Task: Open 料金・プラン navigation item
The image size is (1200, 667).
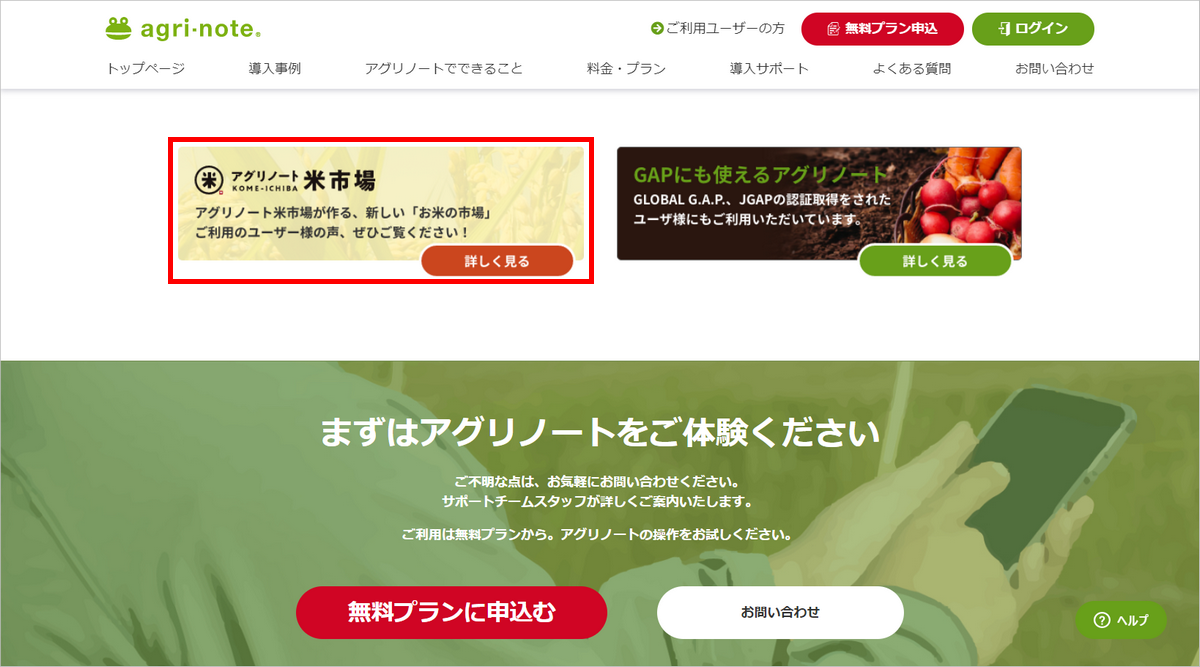Action: click(626, 69)
